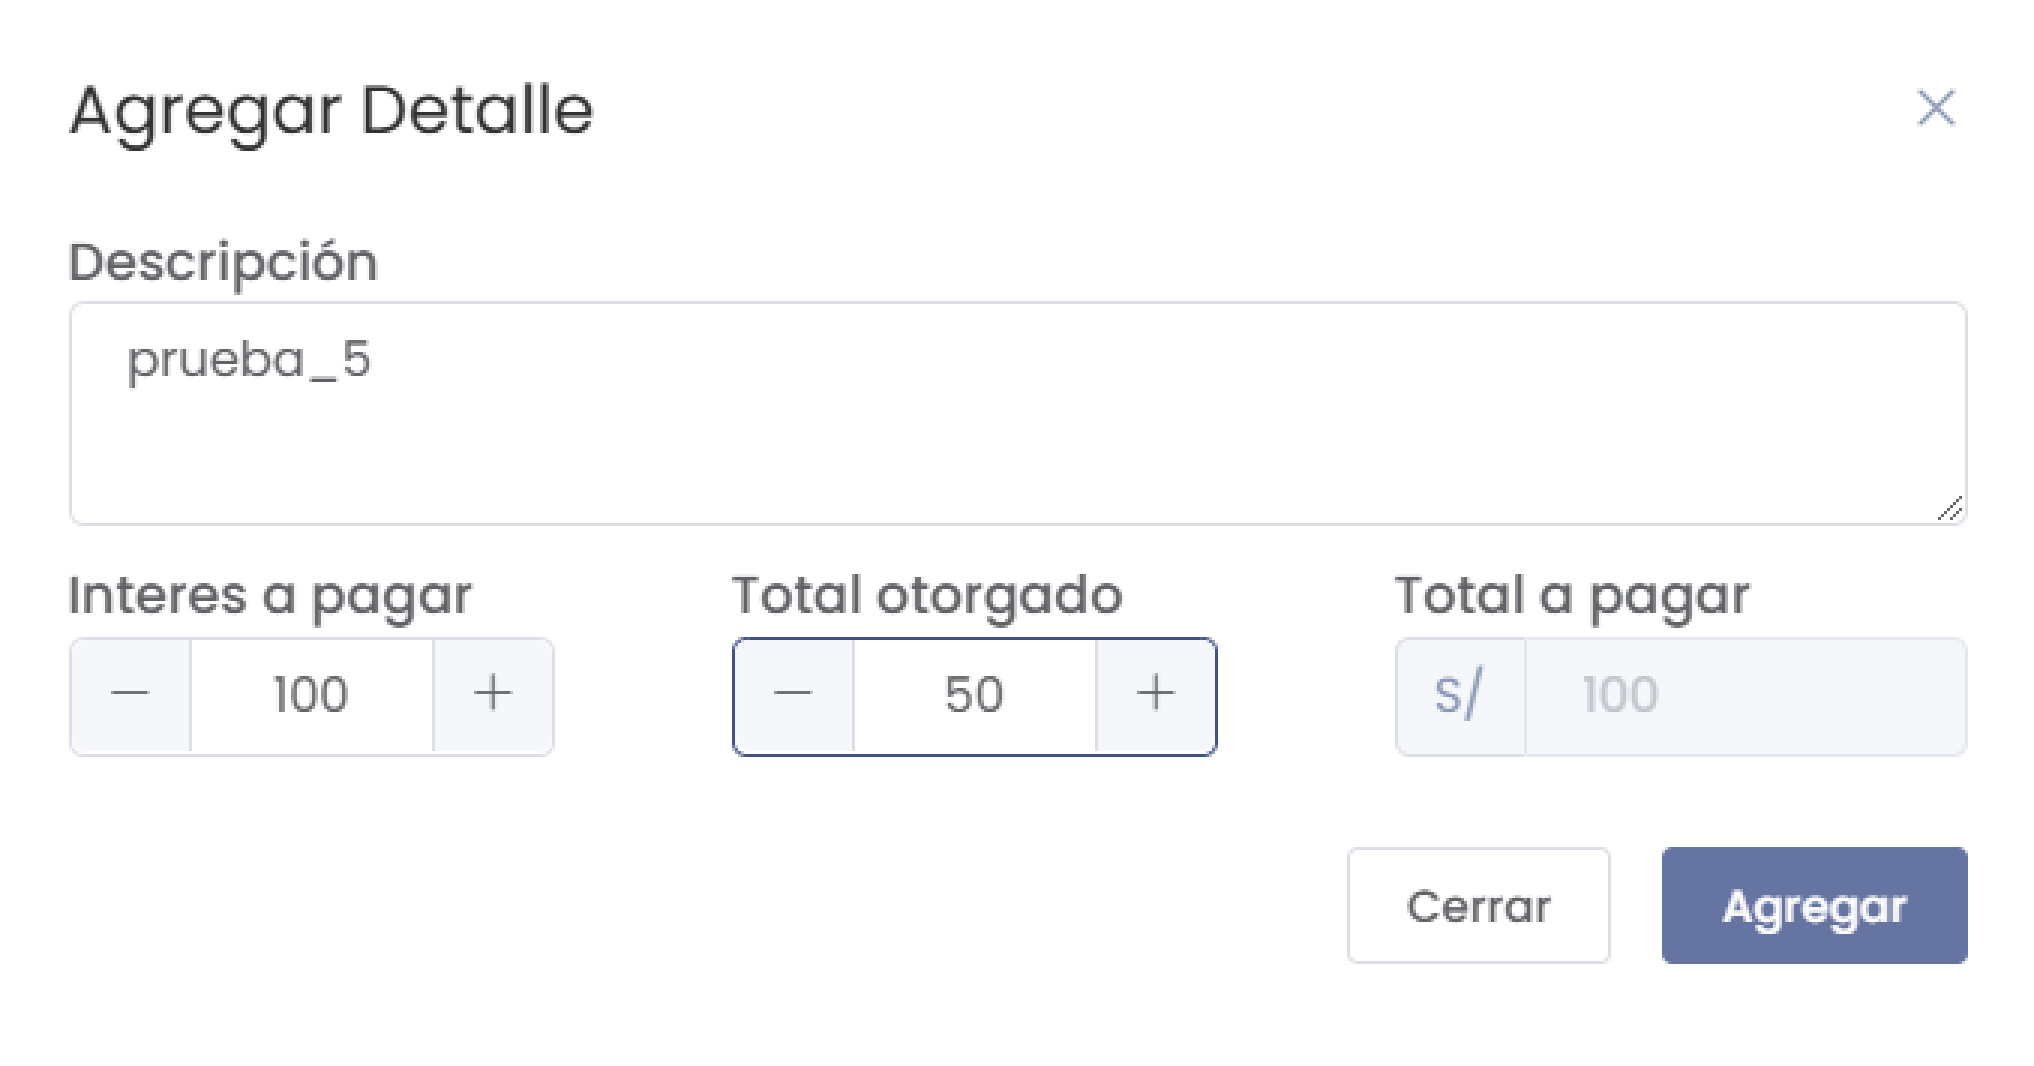Click the Interes a pagar value field showing 100
The width and height of the screenshot is (2034, 1066).
click(x=310, y=694)
